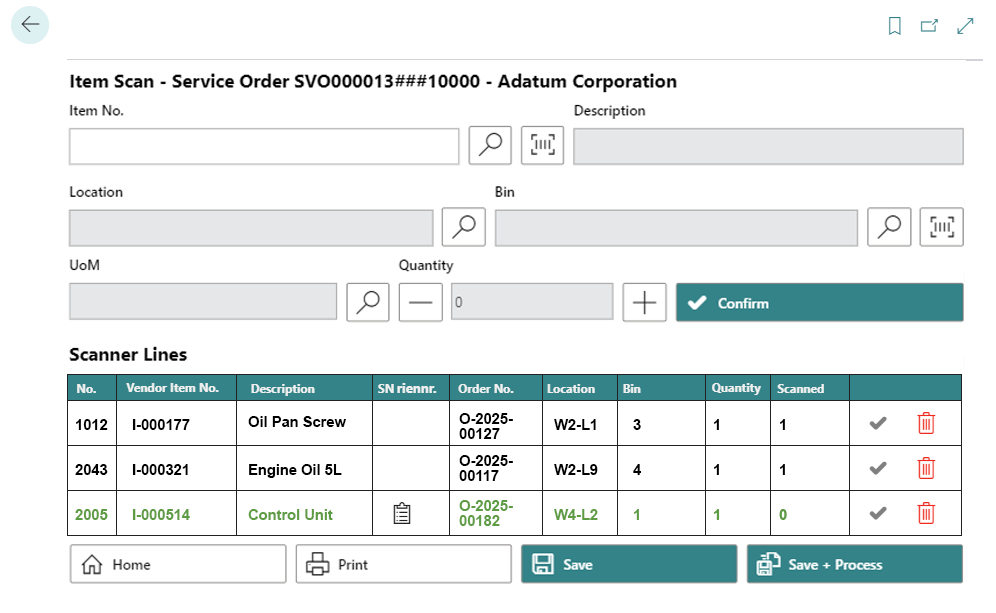The image size is (996, 613).
Task: Increase quantity with plus button
Action: point(644,302)
